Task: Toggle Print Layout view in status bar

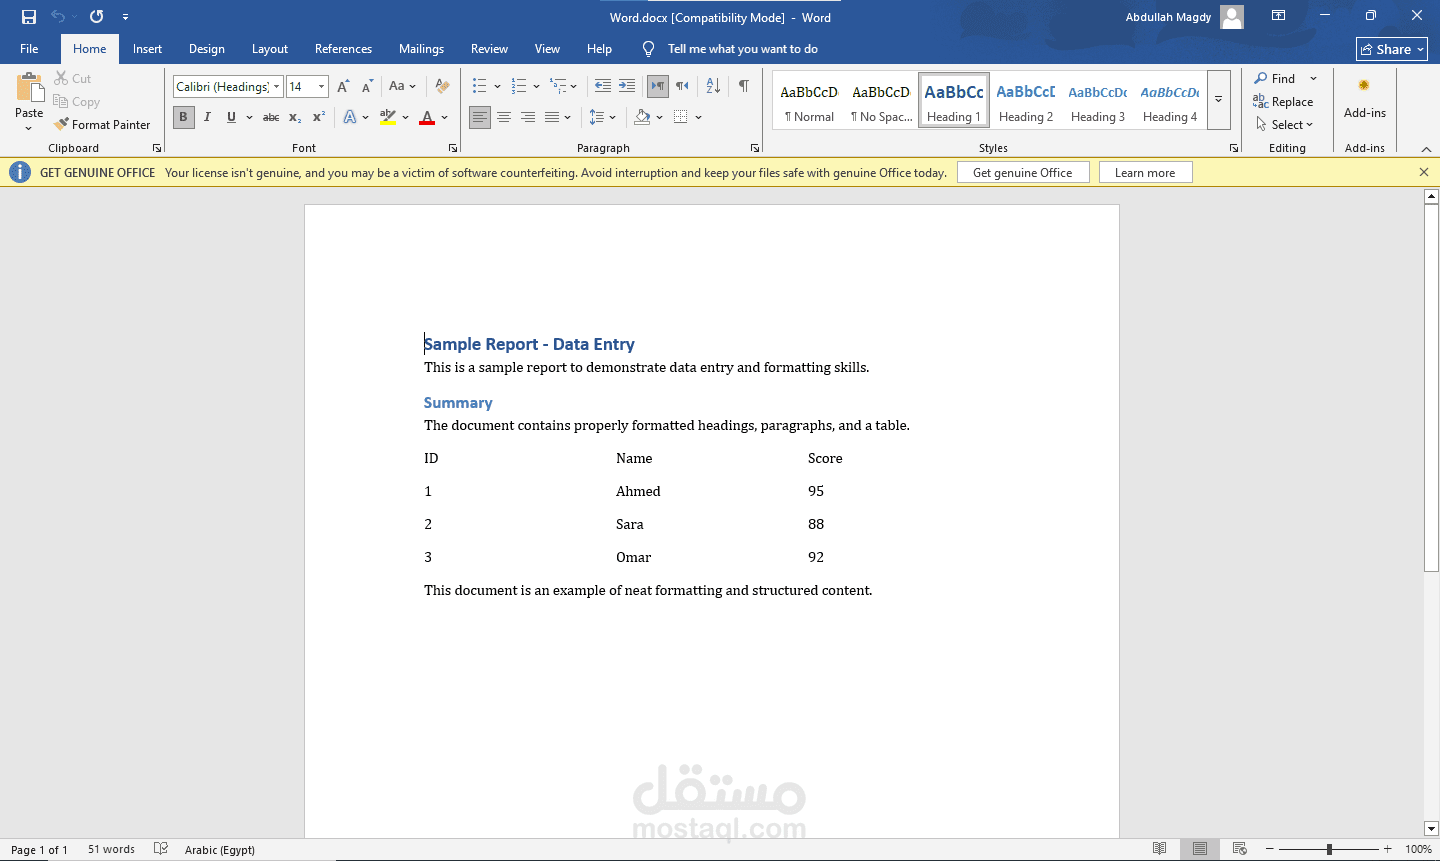Action: tap(1200, 849)
